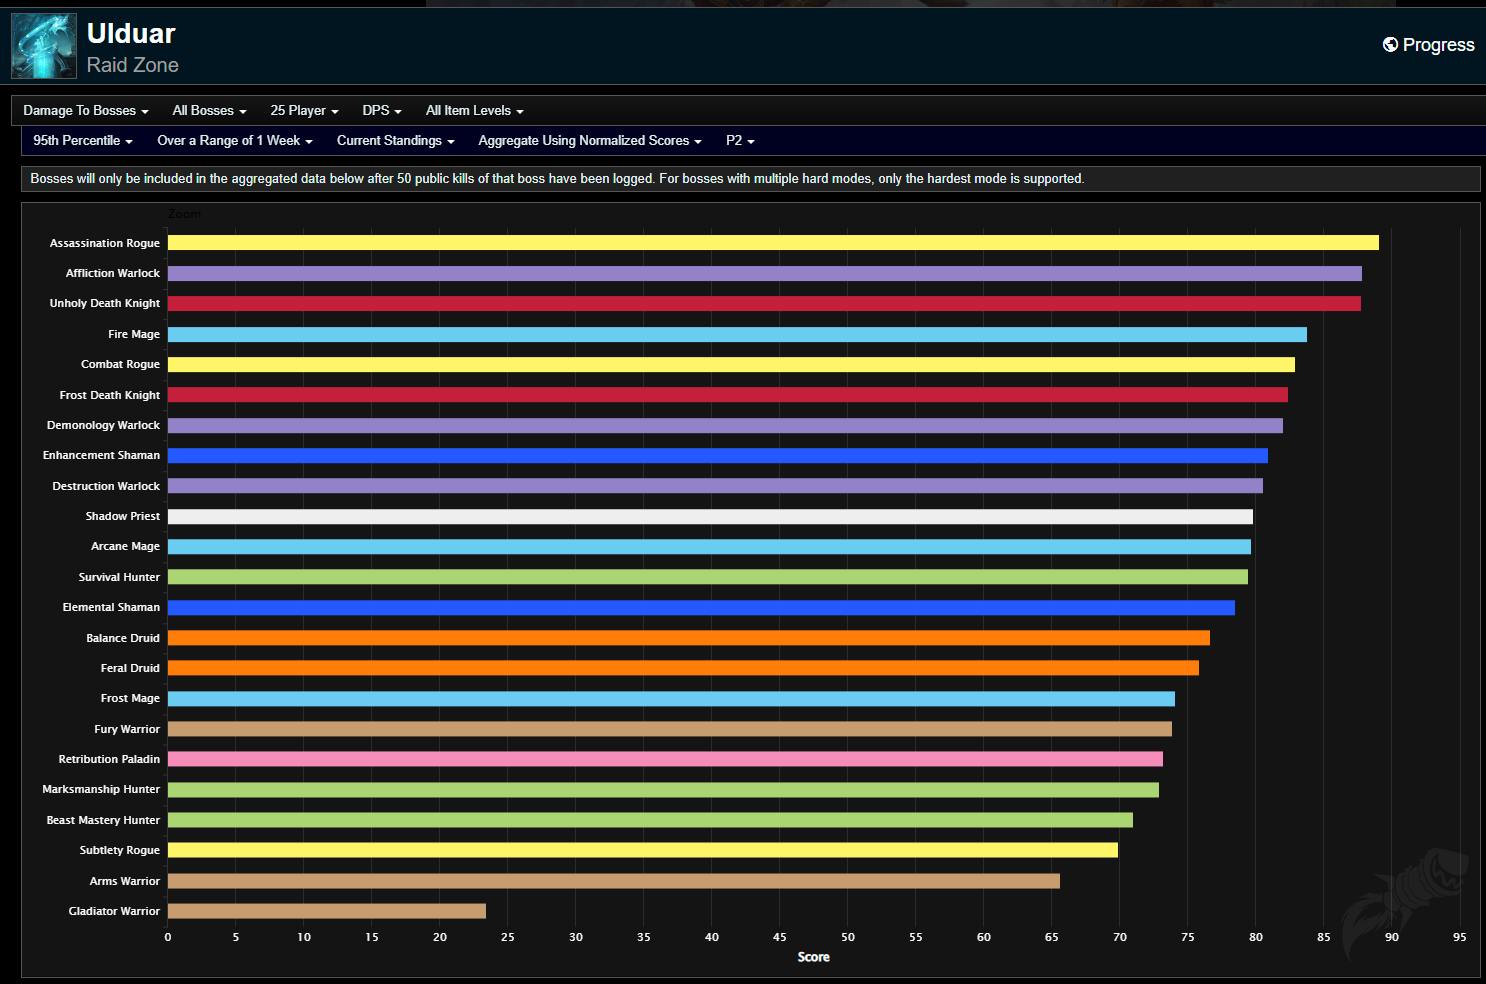Expand the P2 phase dropdown
The image size is (1486, 984).
(x=740, y=141)
